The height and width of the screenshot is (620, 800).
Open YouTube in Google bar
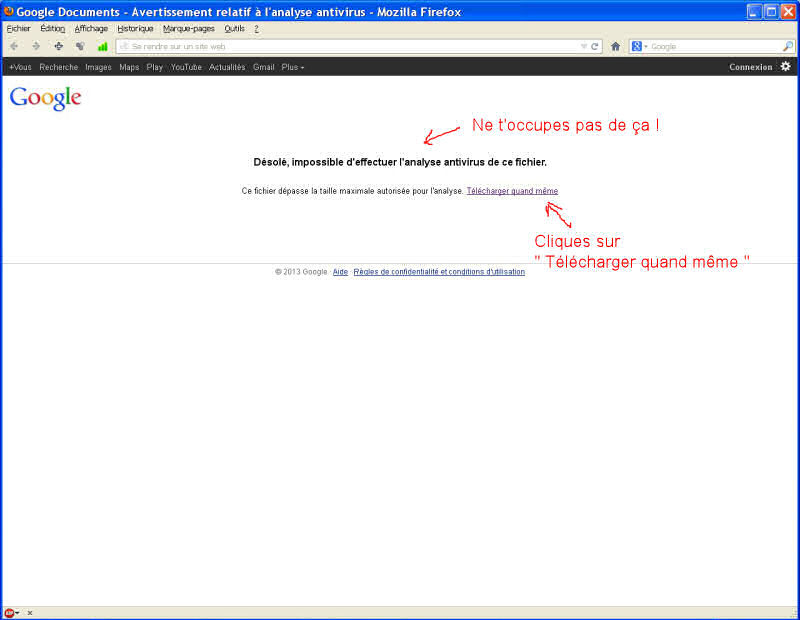point(186,67)
